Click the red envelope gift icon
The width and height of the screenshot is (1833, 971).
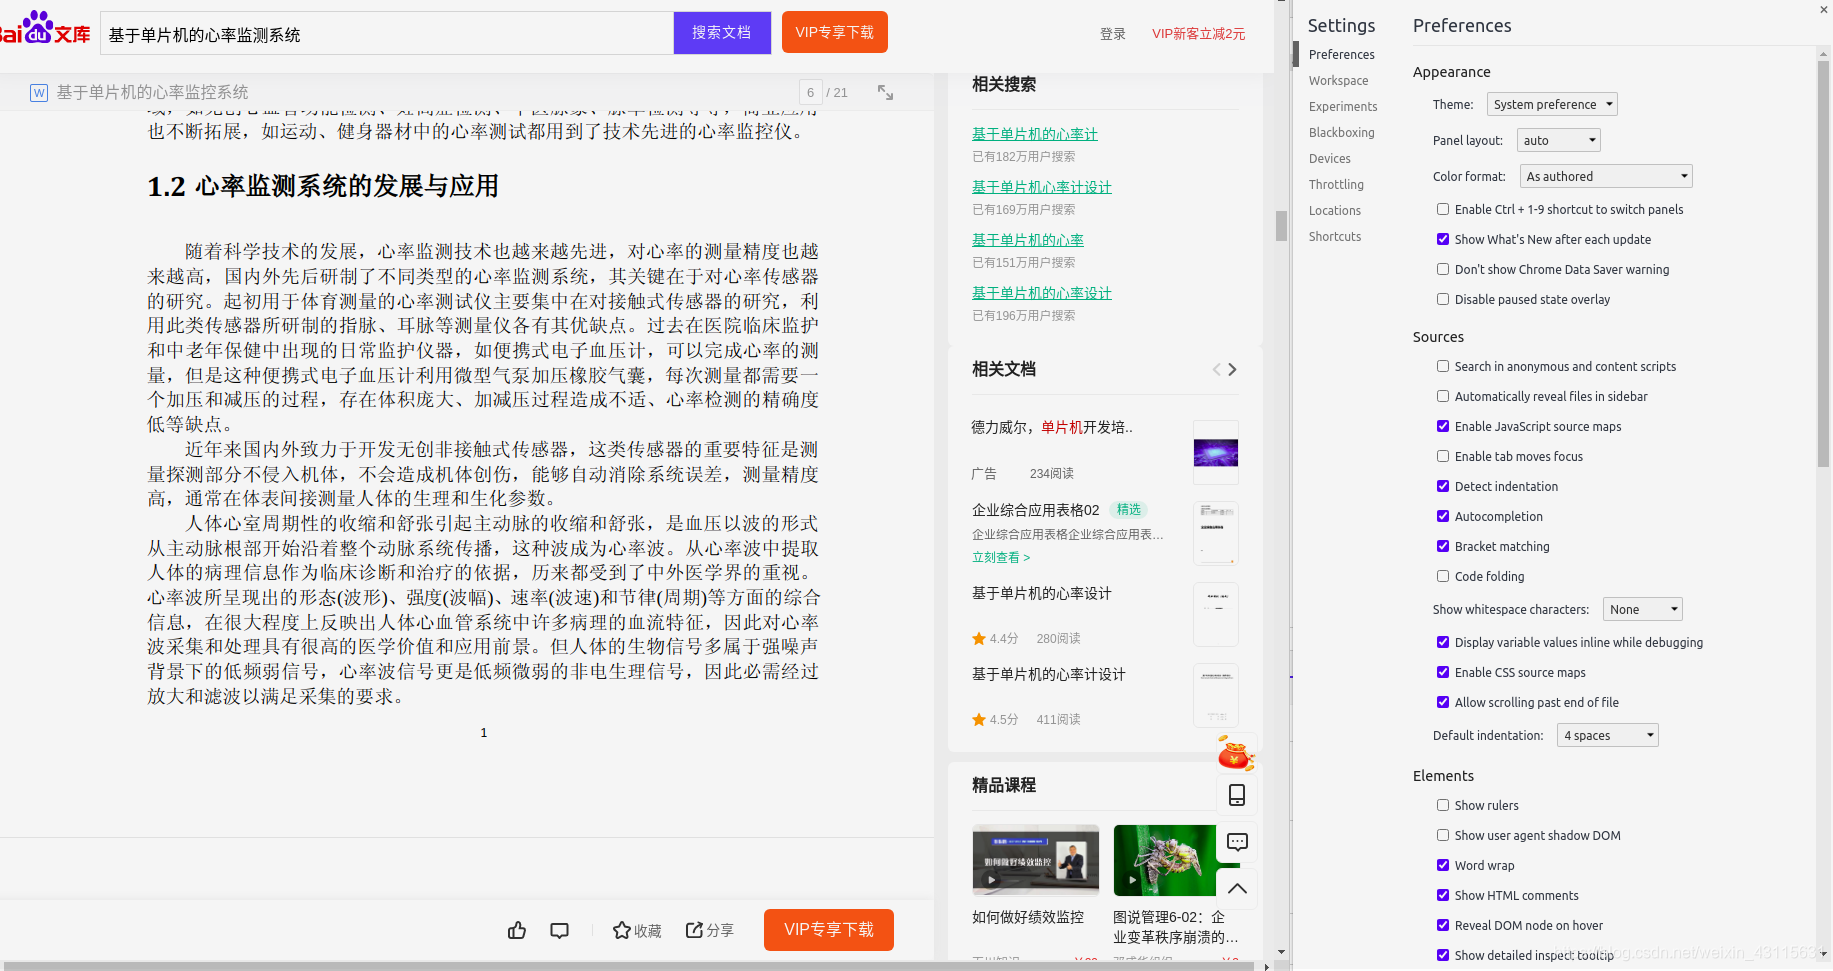pyautogui.click(x=1236, y=752)
